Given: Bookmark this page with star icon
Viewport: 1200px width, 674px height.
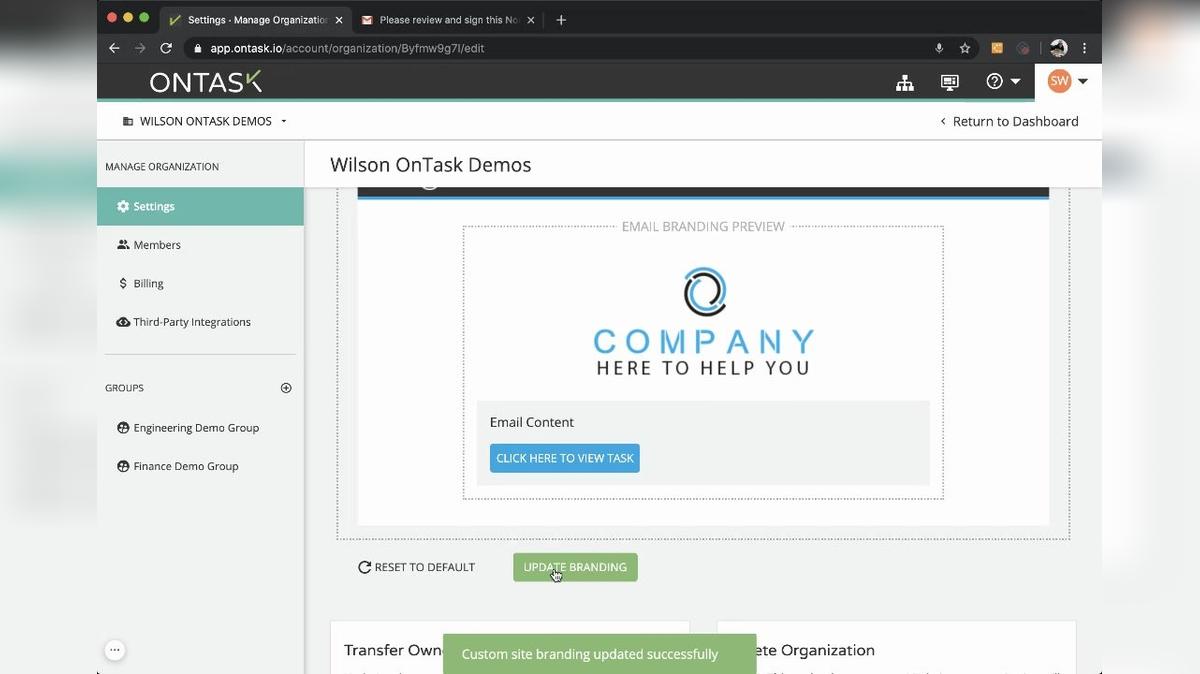Looking at the screenshot, I should 965,48.
